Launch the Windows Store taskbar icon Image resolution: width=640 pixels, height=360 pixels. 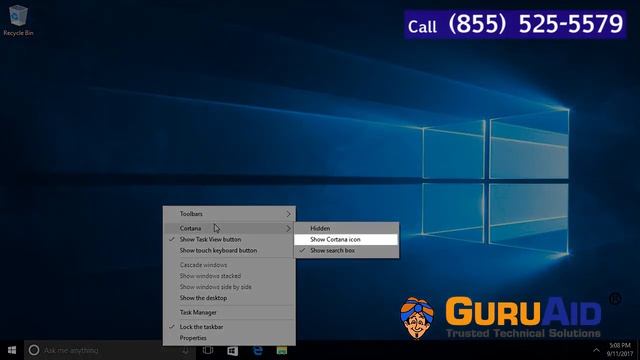point(233,351)
